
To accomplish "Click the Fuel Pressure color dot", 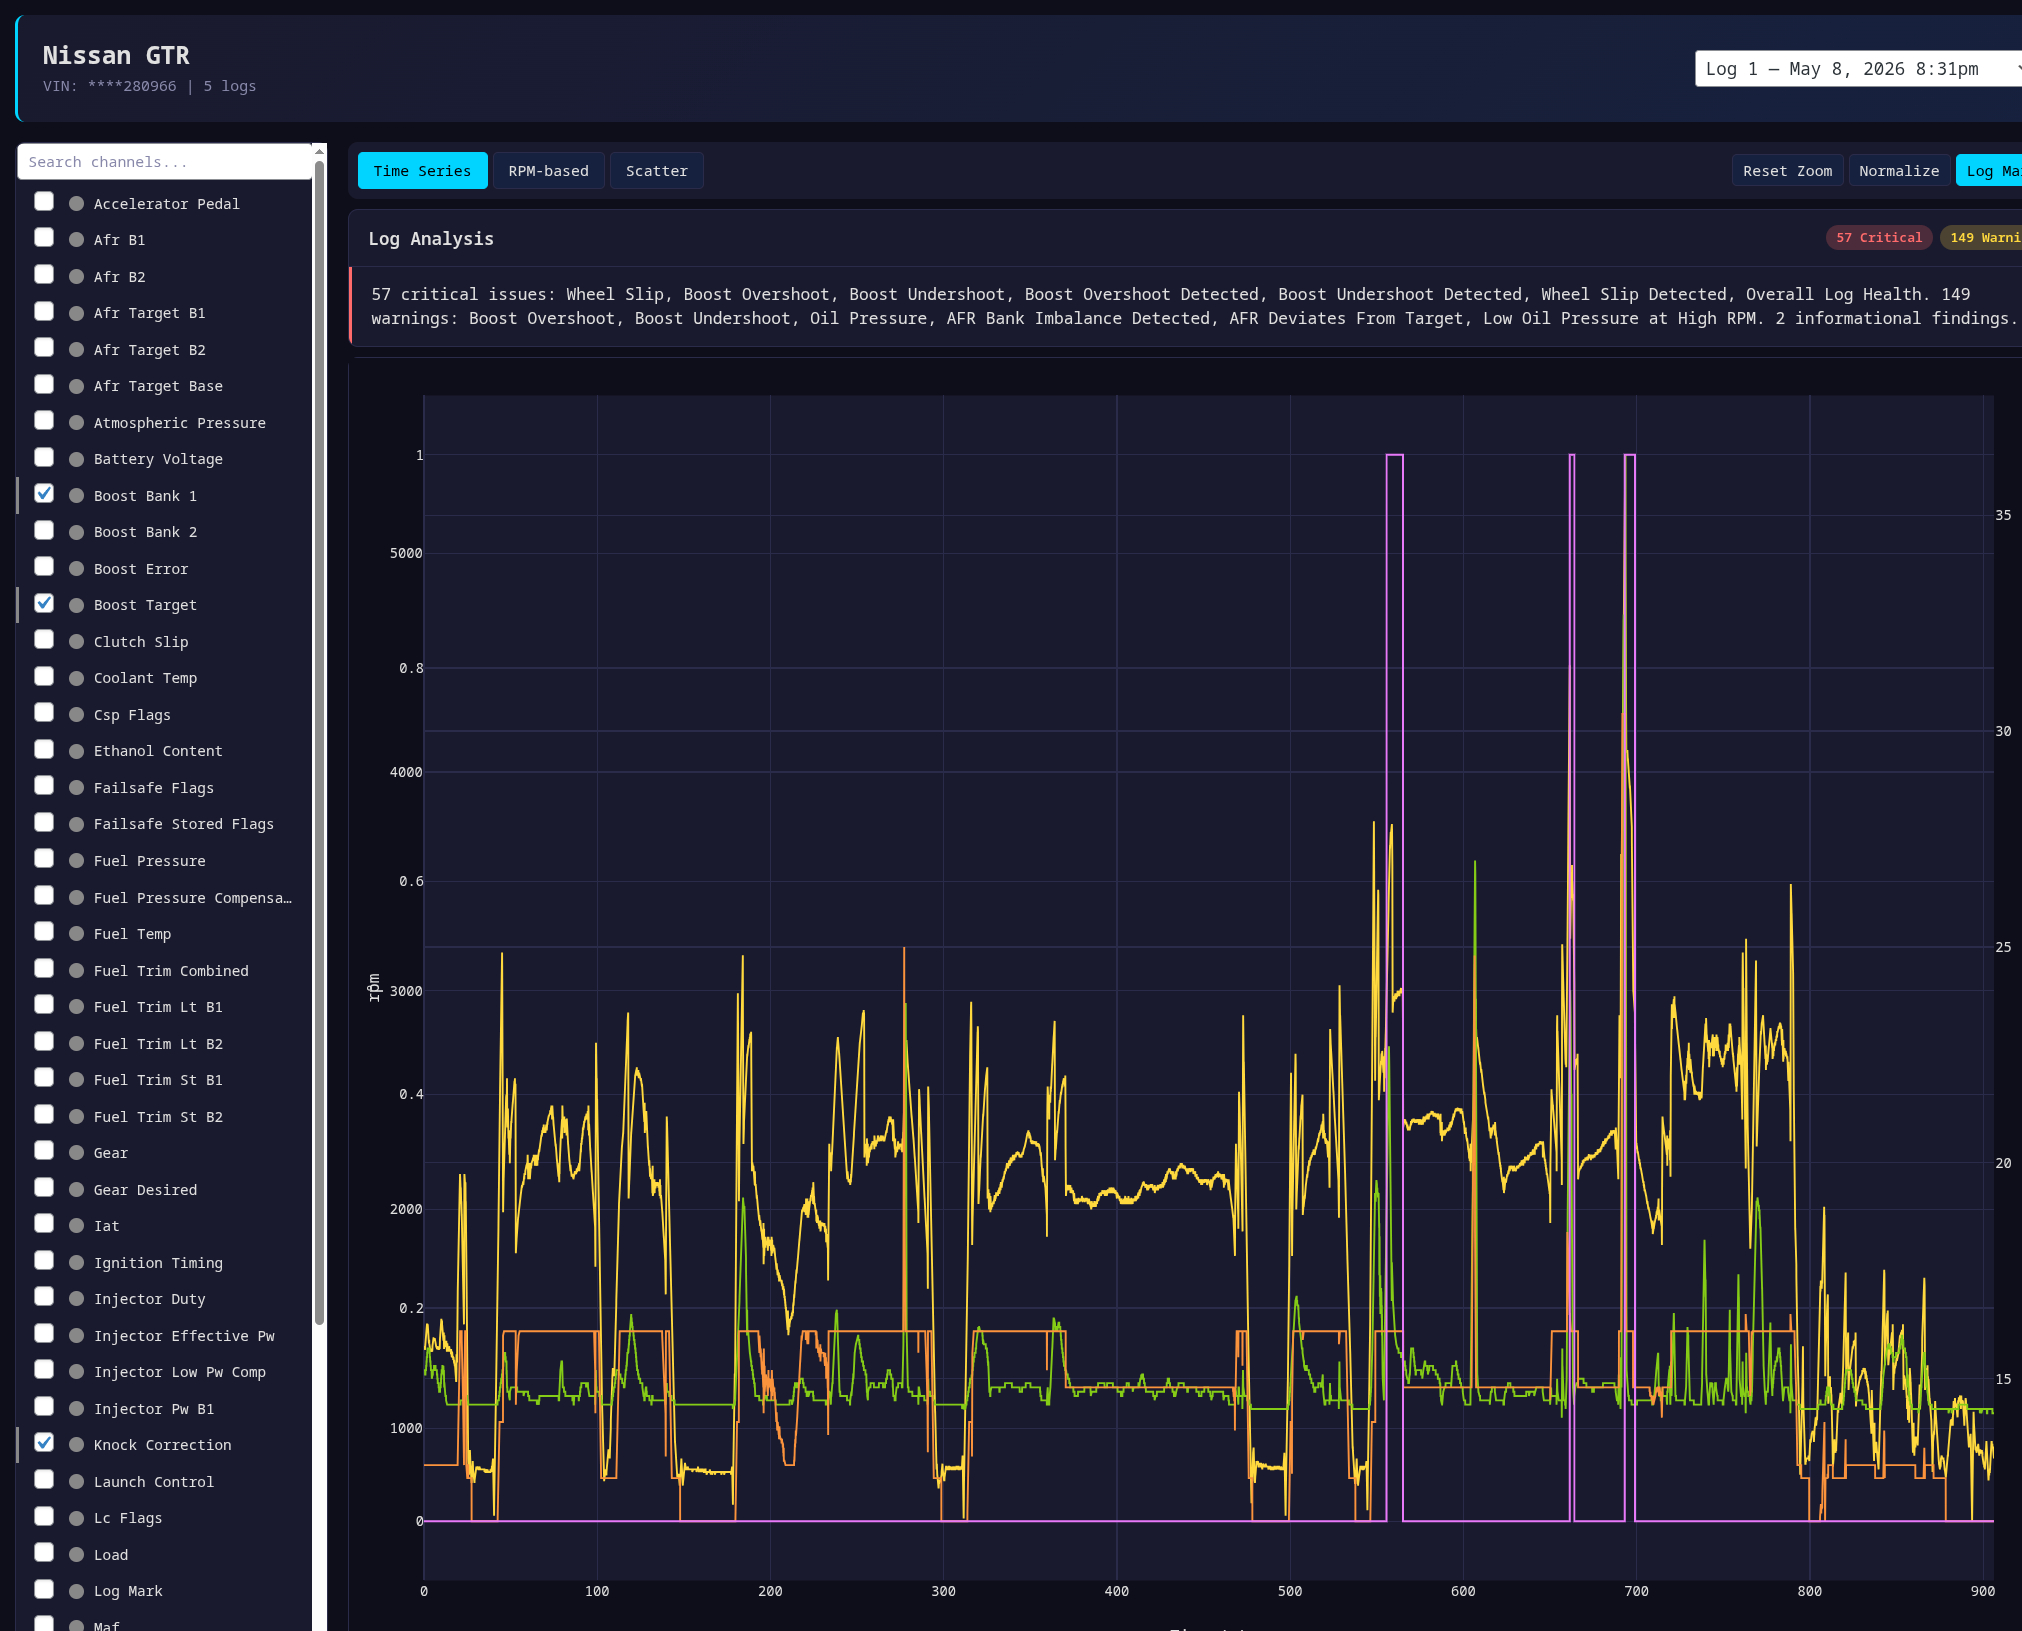I will (76, 861).
